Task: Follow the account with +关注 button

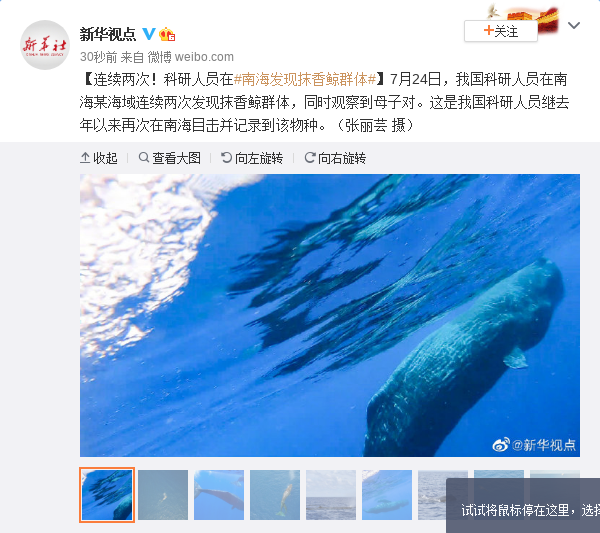Action: click(501, 31)
